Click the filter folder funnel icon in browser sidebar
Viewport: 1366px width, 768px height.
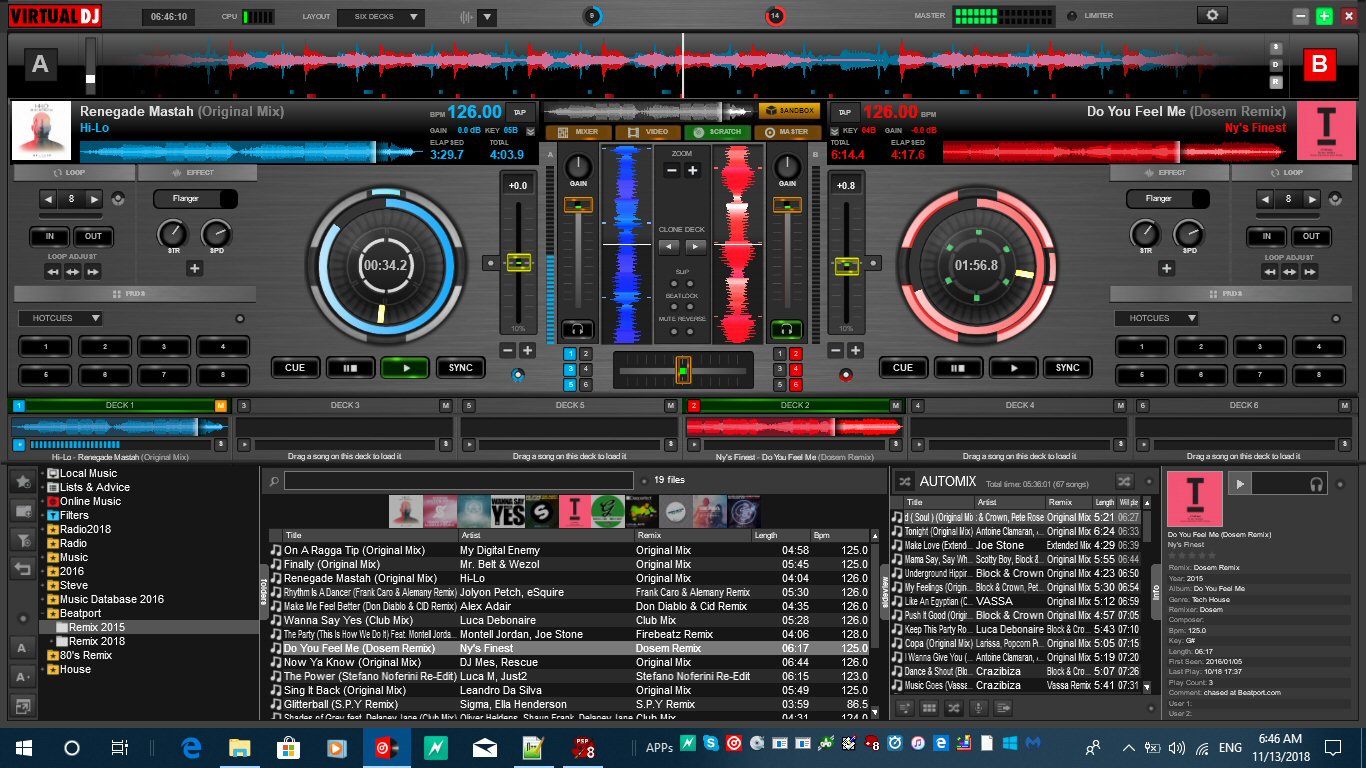(22, 539)
